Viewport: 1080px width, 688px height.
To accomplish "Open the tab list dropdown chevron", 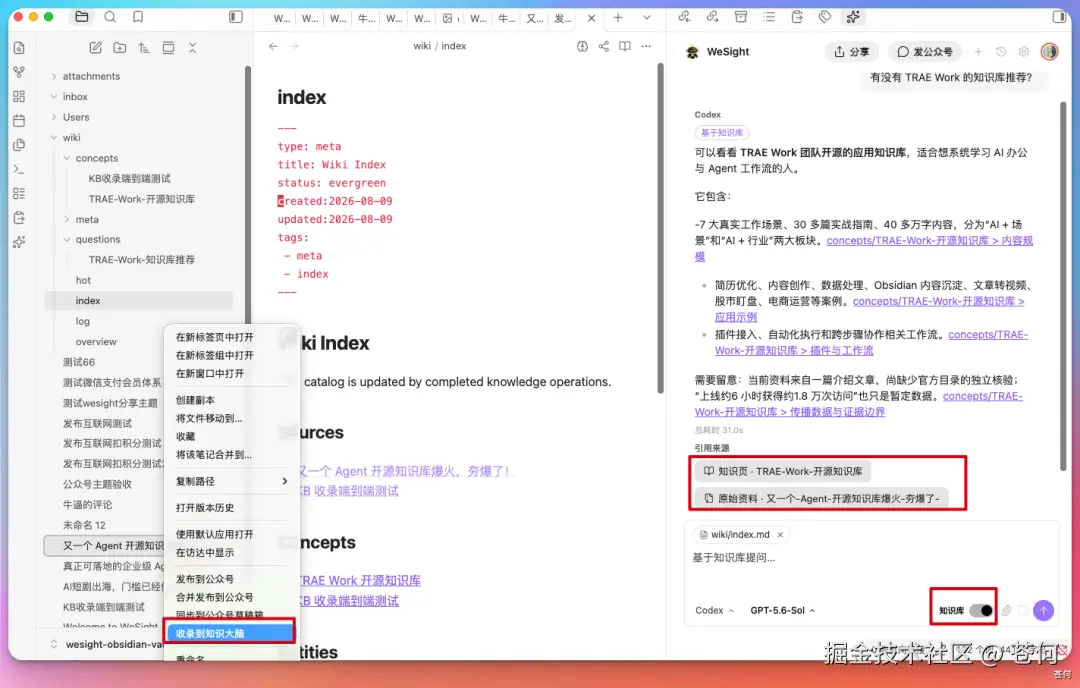I will tap(647, 17).
